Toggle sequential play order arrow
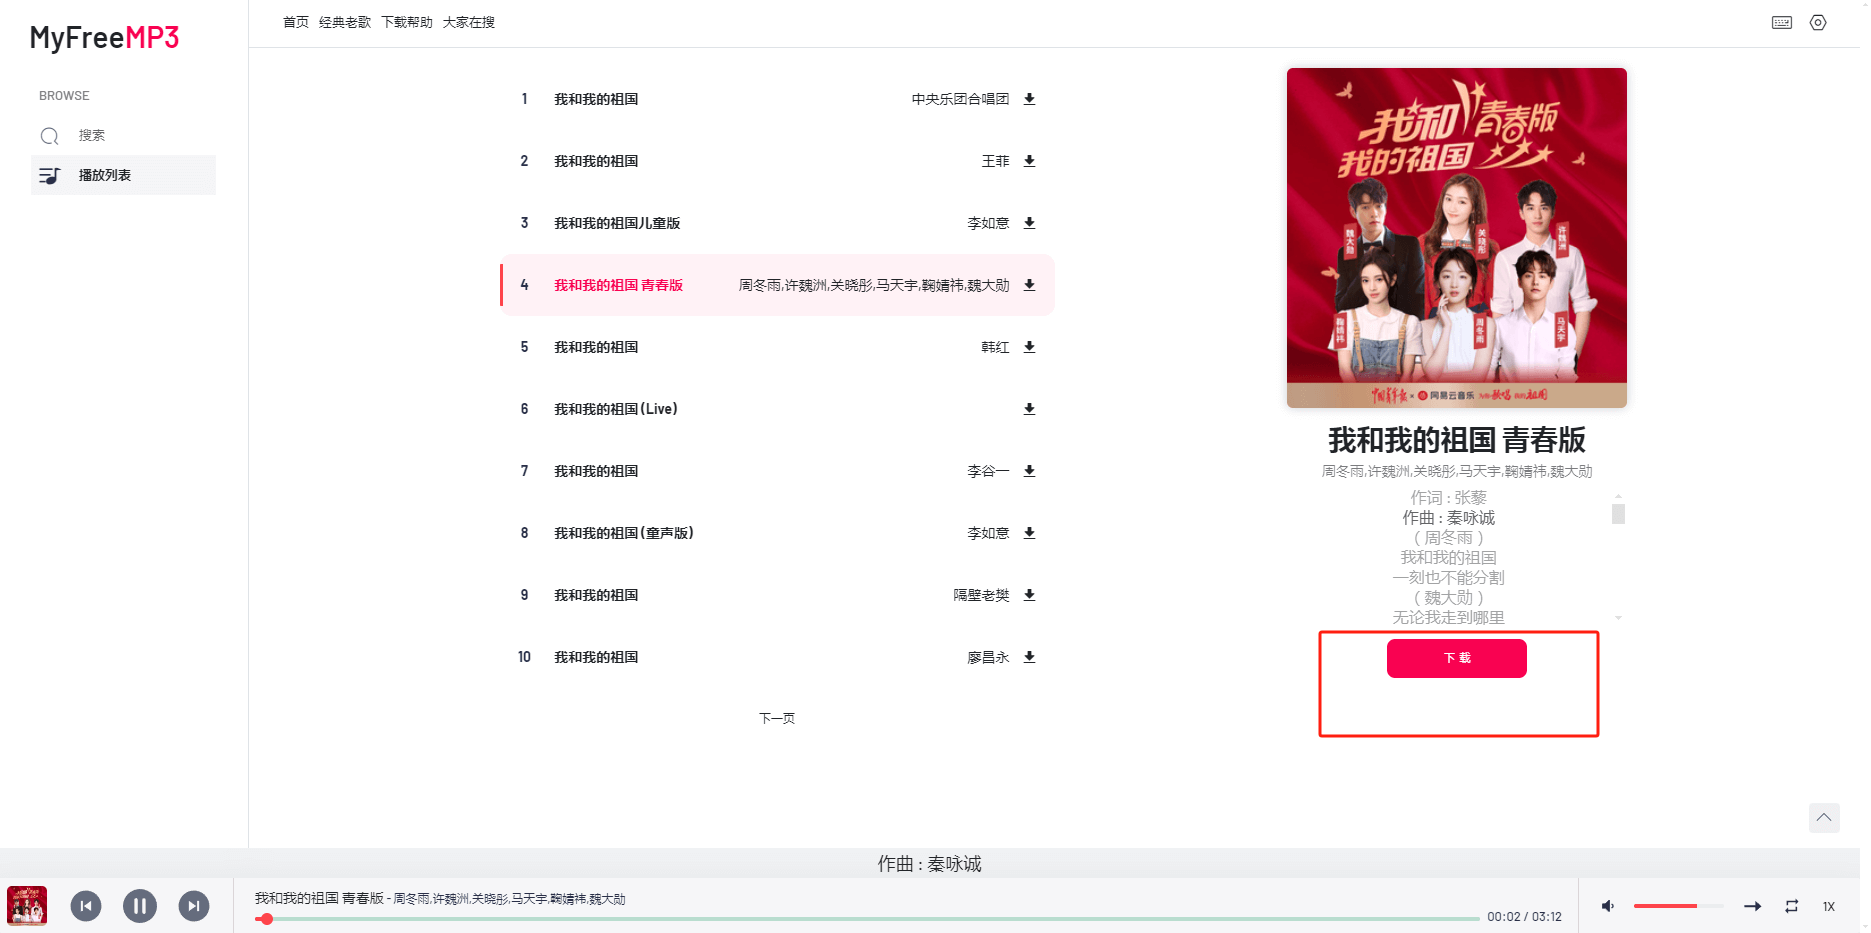The image size is (1871, 933). pos(1752,906)
